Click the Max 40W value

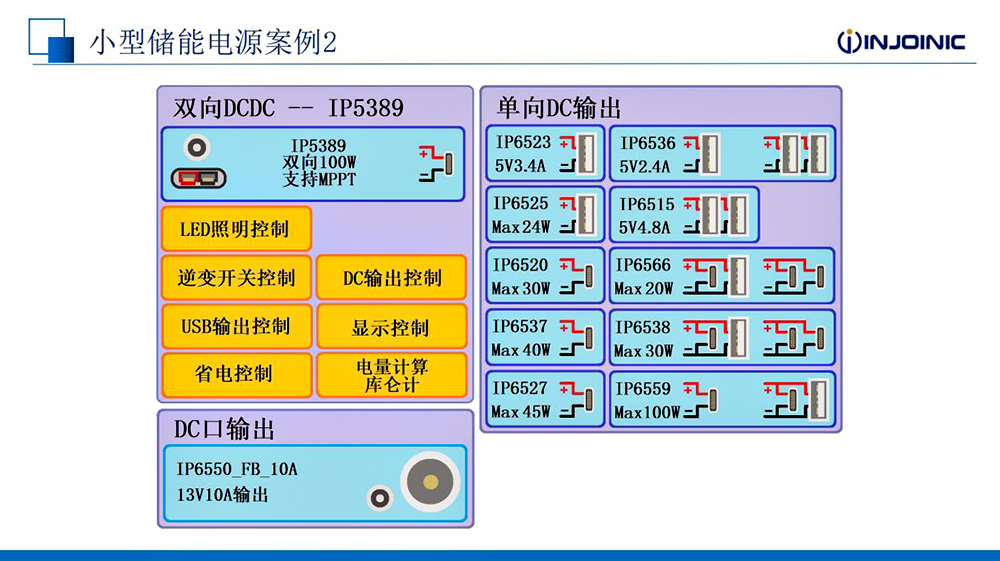[520, 350]
